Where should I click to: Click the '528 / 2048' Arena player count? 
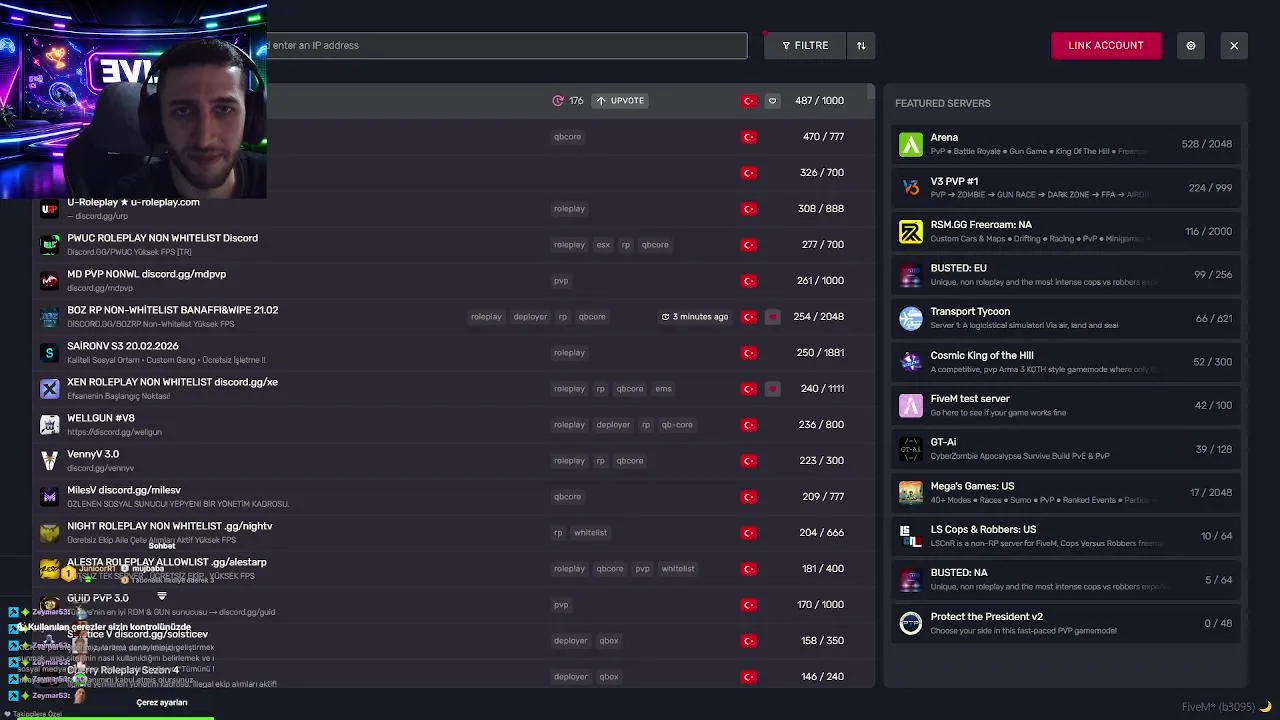(1206, 144)
